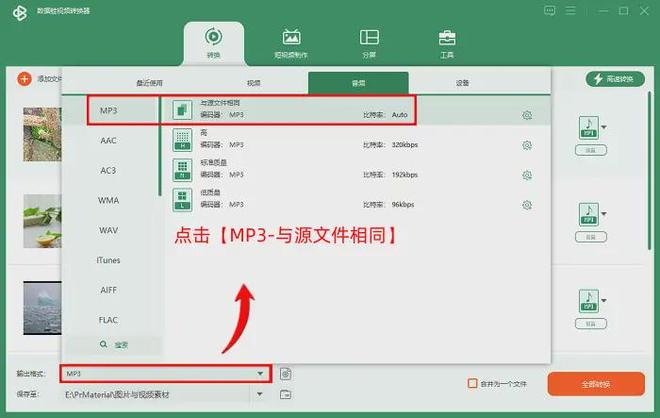Click the format search field
Viewport: 660px width, 418px height.
114,345
